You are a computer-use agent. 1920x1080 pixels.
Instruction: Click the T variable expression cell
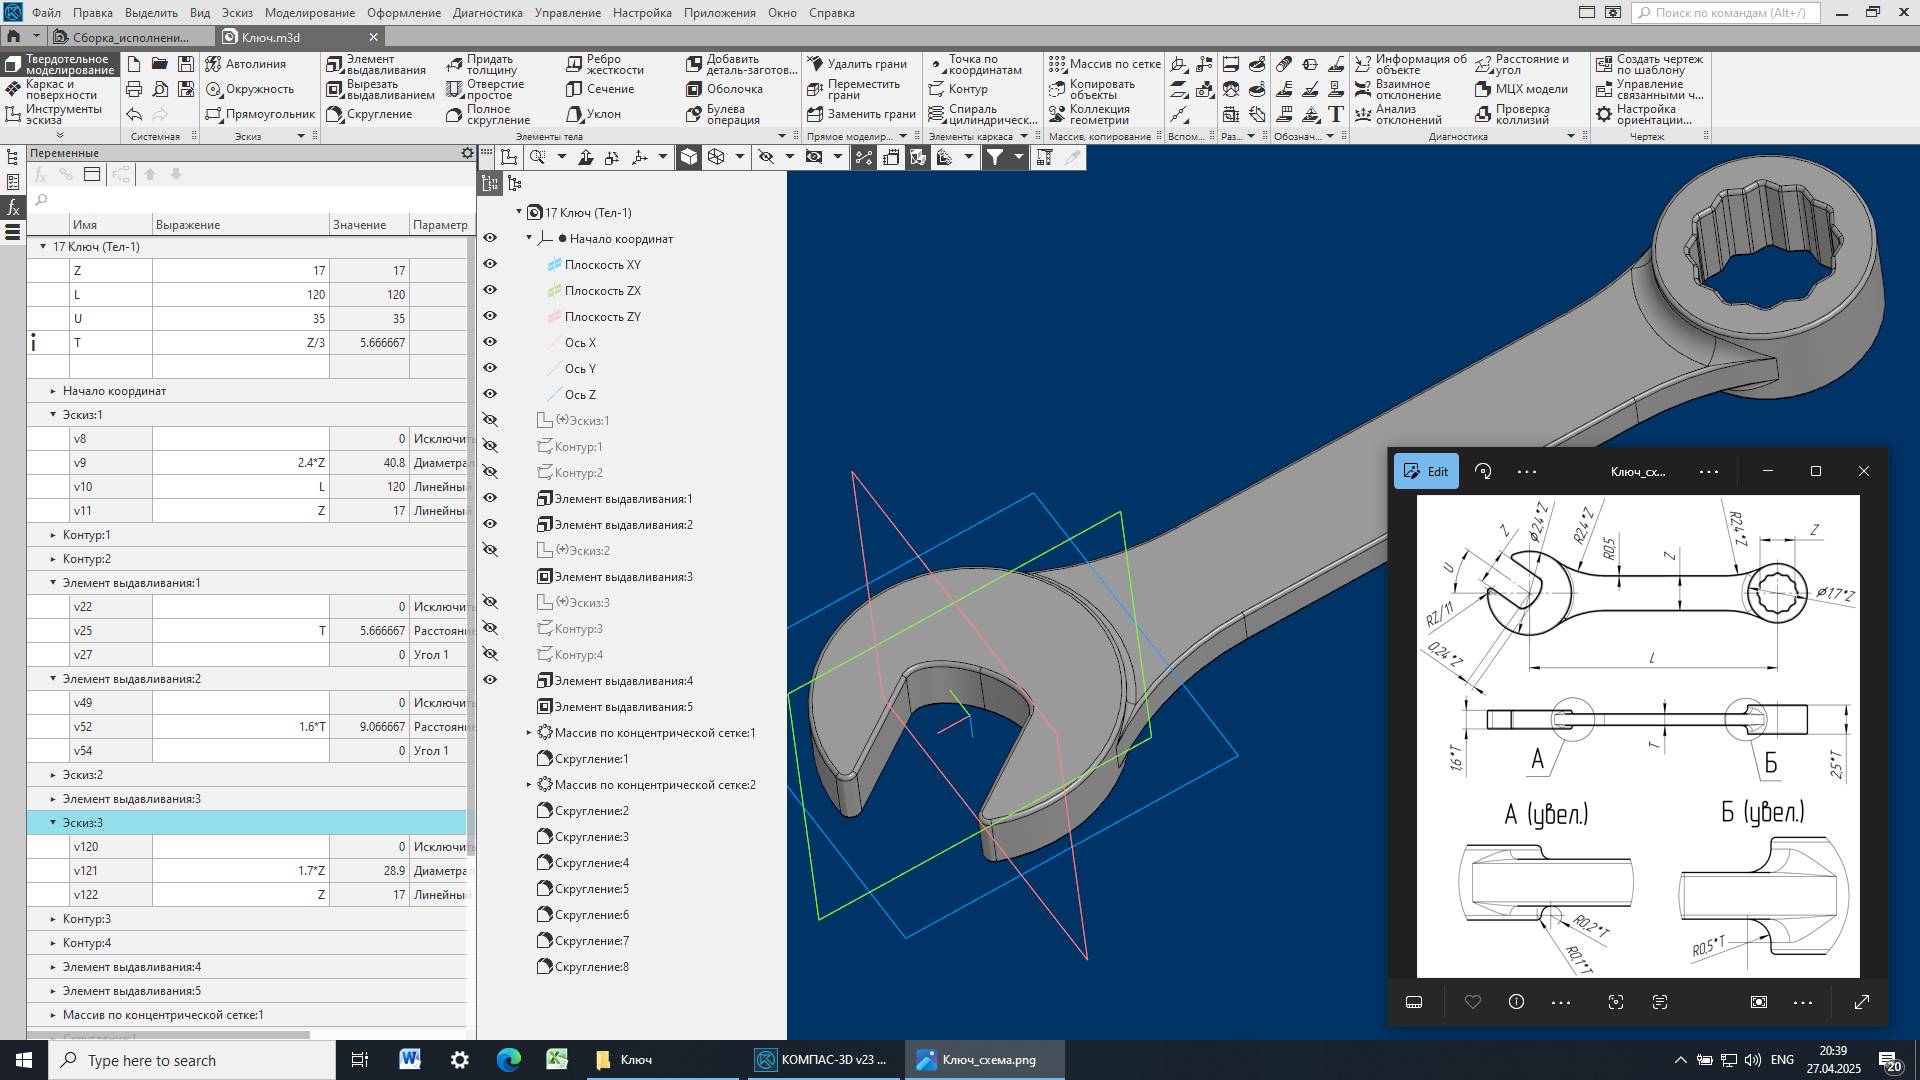(x=240, y=343)
